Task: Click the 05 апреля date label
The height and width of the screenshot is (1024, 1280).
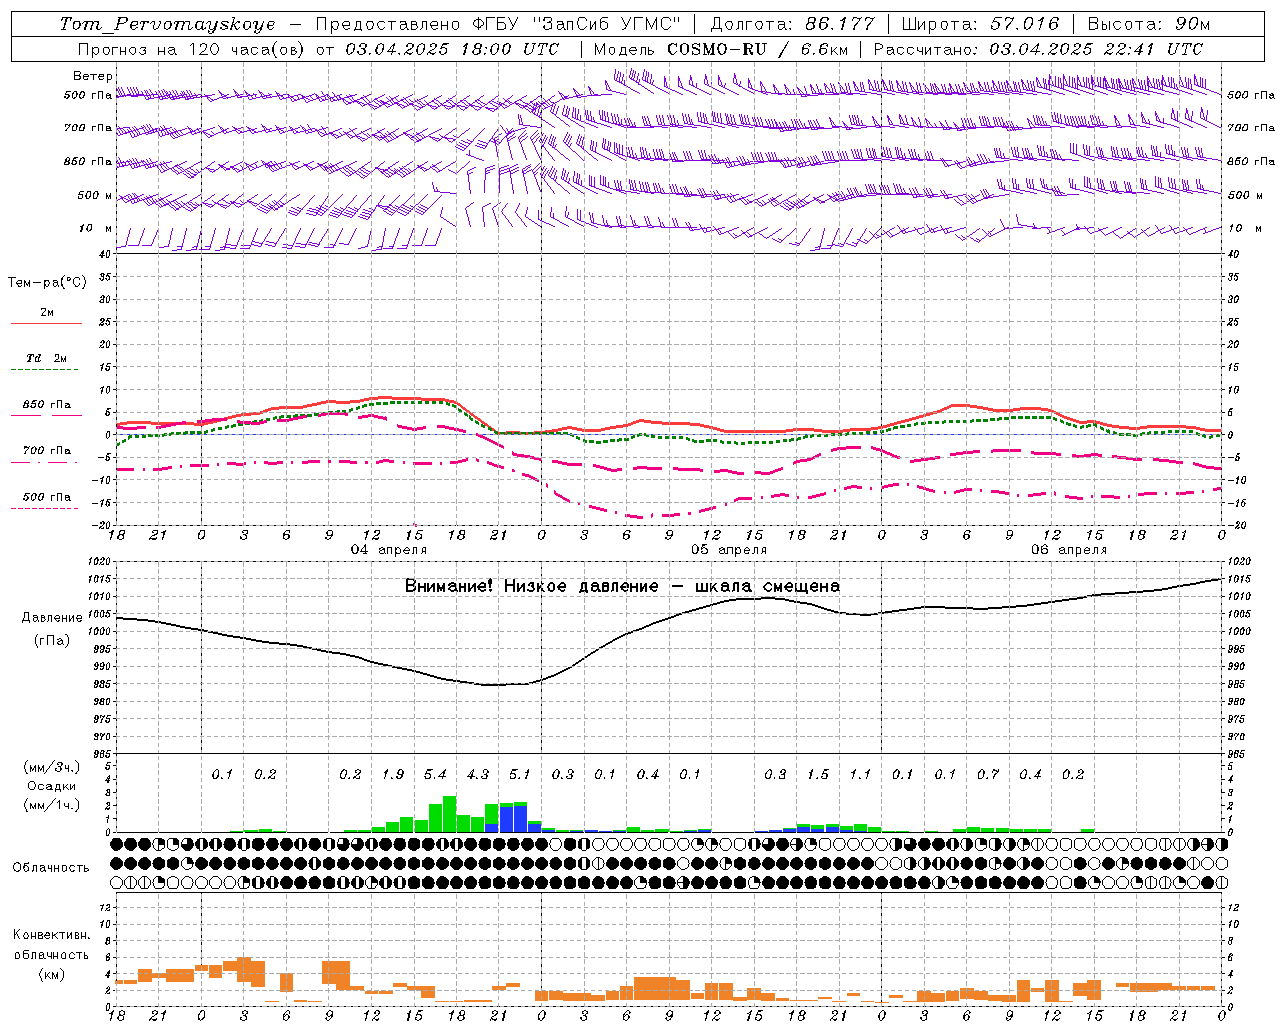Action: [729, 550]
